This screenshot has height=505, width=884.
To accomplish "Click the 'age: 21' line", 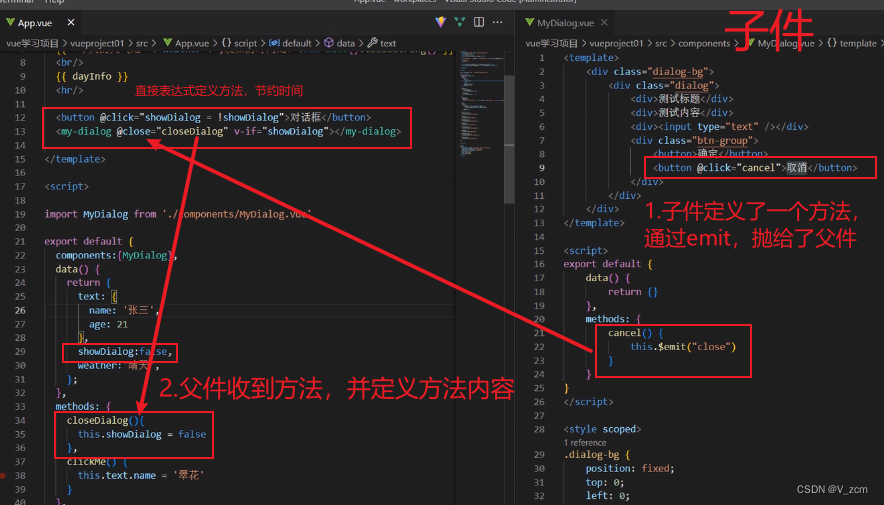I will (108, 324).
